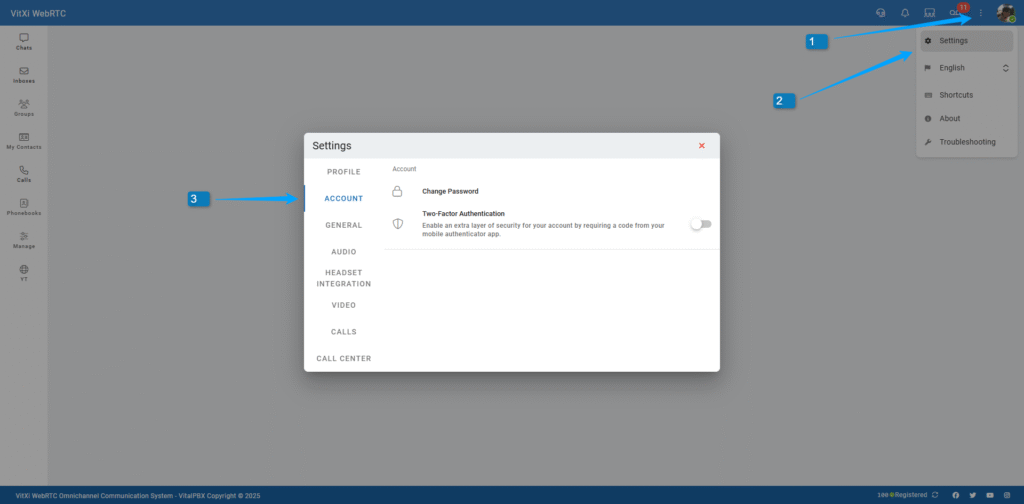Viewport: 1024px width, 504px height.
Task: Open the Inboxes sidebar section
Action: pos(24,74)
